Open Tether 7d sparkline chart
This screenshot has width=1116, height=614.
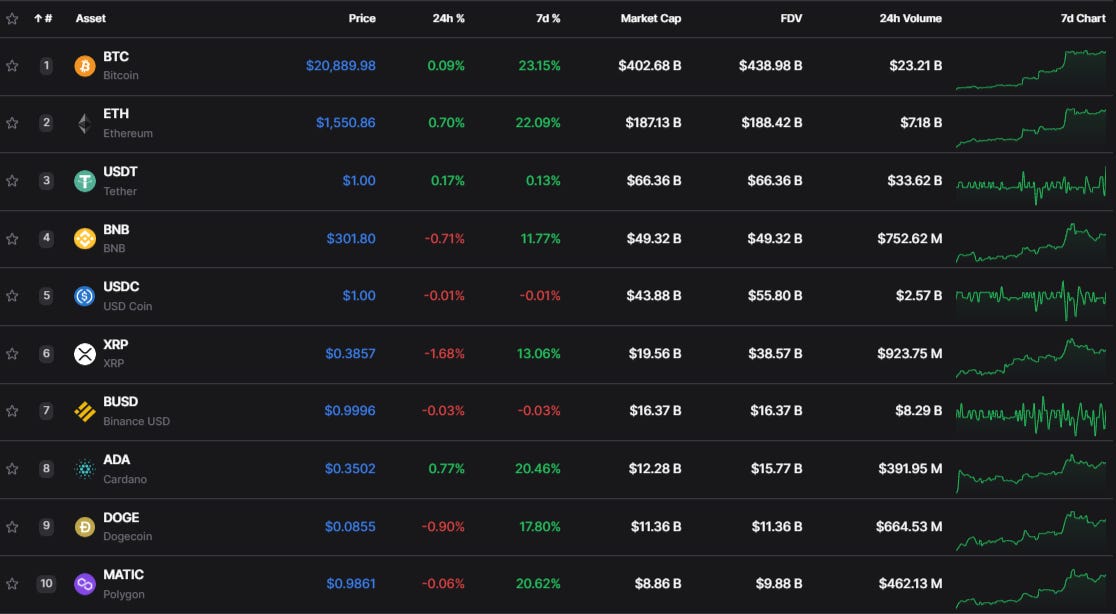point(1031,185)
